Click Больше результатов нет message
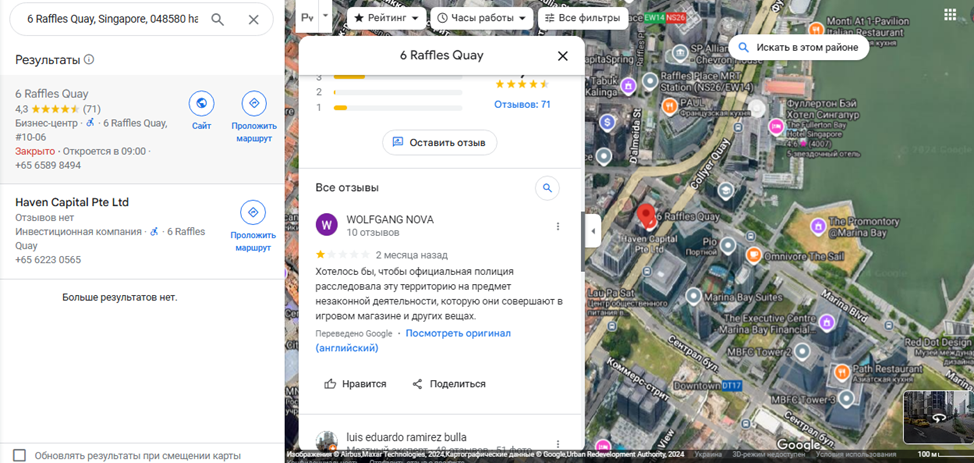Screen dimensions: 974x463 click(120, 297)
